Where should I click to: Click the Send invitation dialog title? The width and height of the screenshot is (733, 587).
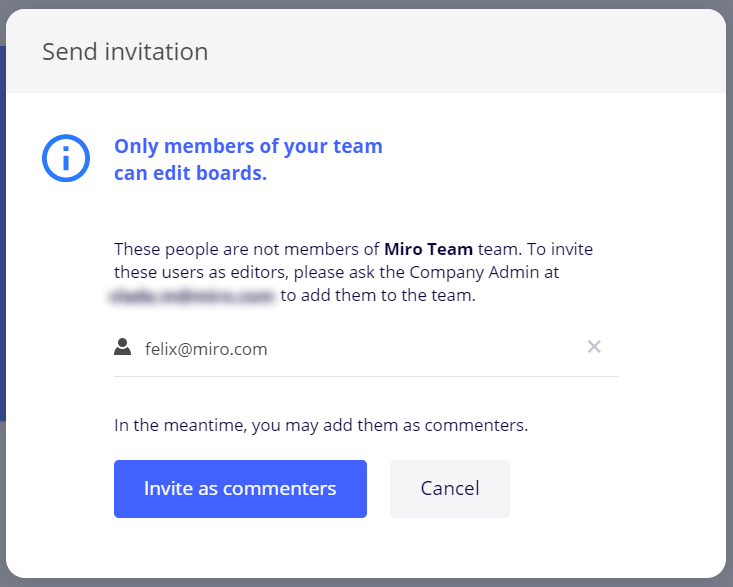(125, 52)
